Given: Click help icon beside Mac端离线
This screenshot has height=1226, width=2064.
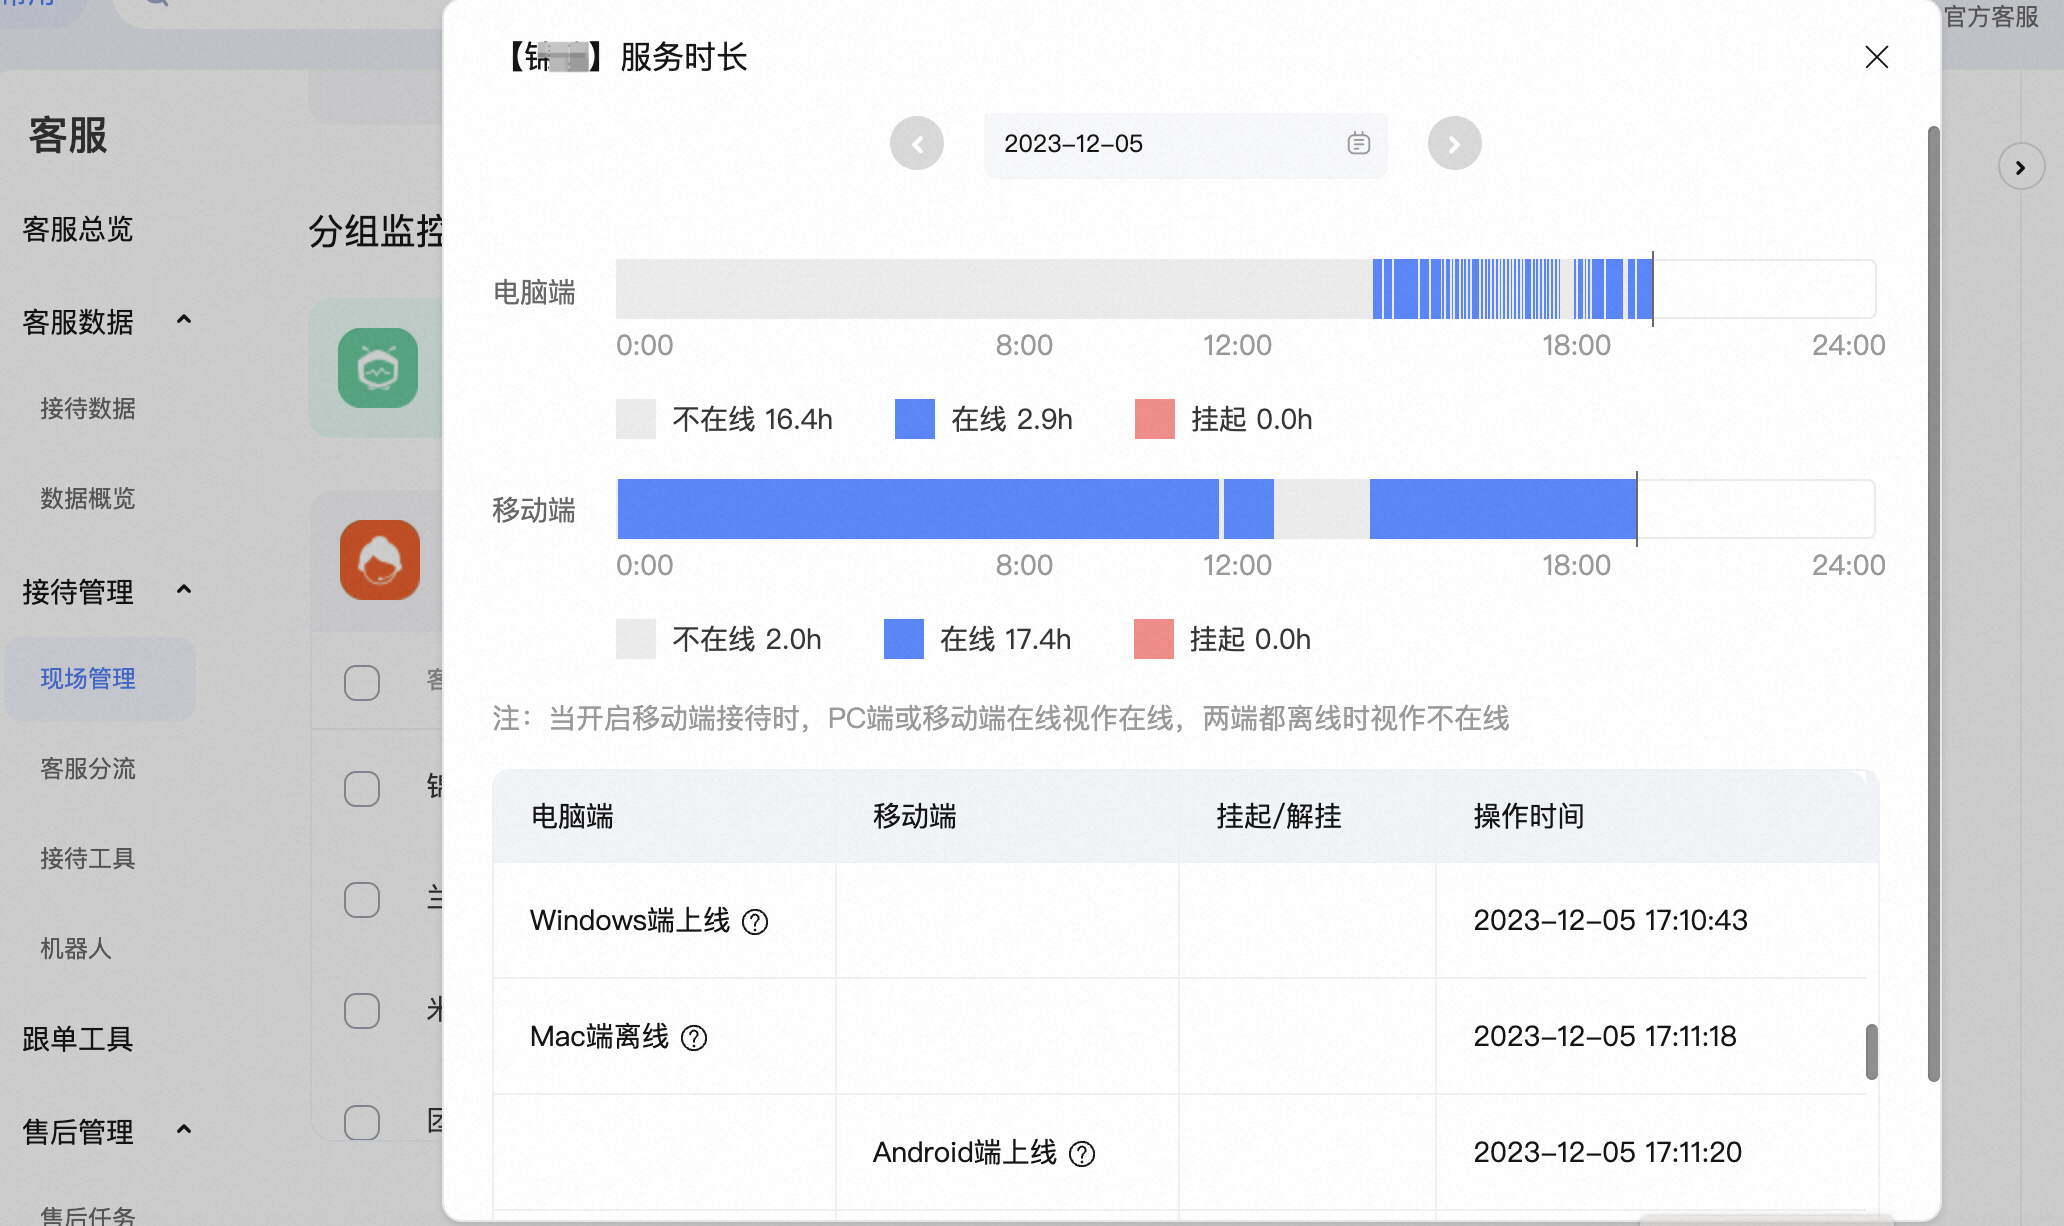Looking at the screenshot, I should point(694,1038).
